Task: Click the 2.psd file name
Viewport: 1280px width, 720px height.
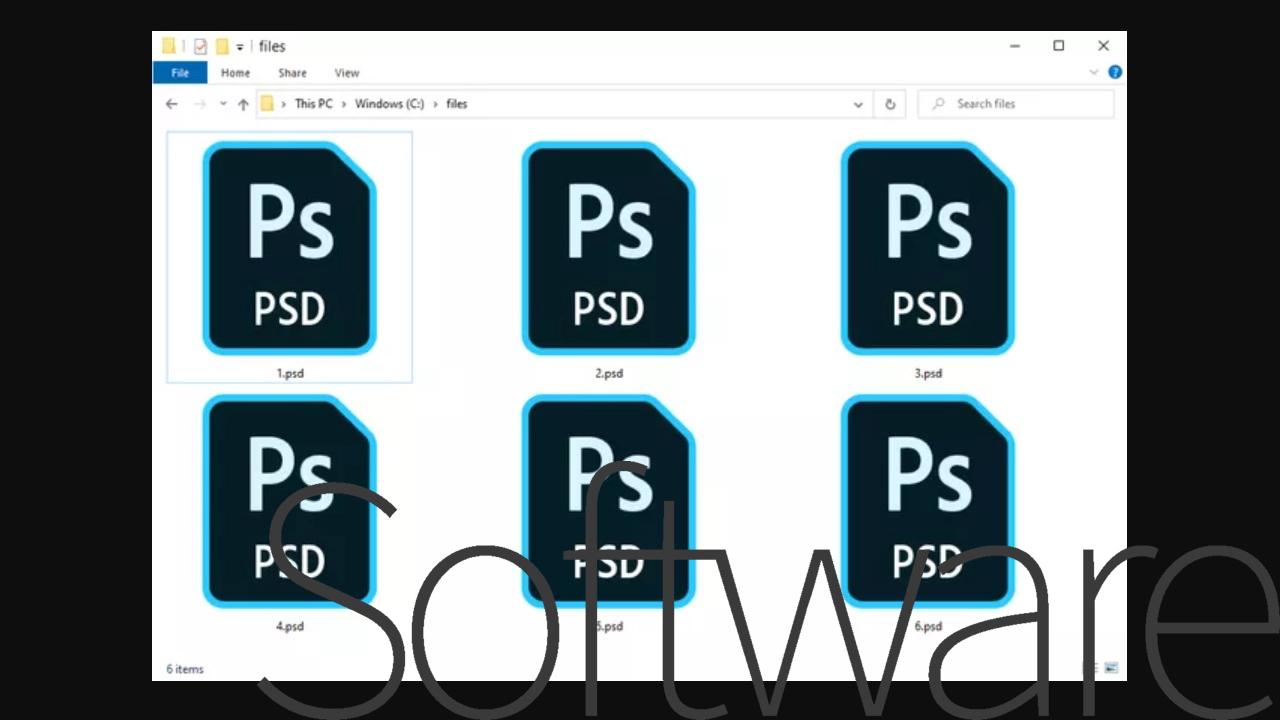Action: click(x=609, y=373)
